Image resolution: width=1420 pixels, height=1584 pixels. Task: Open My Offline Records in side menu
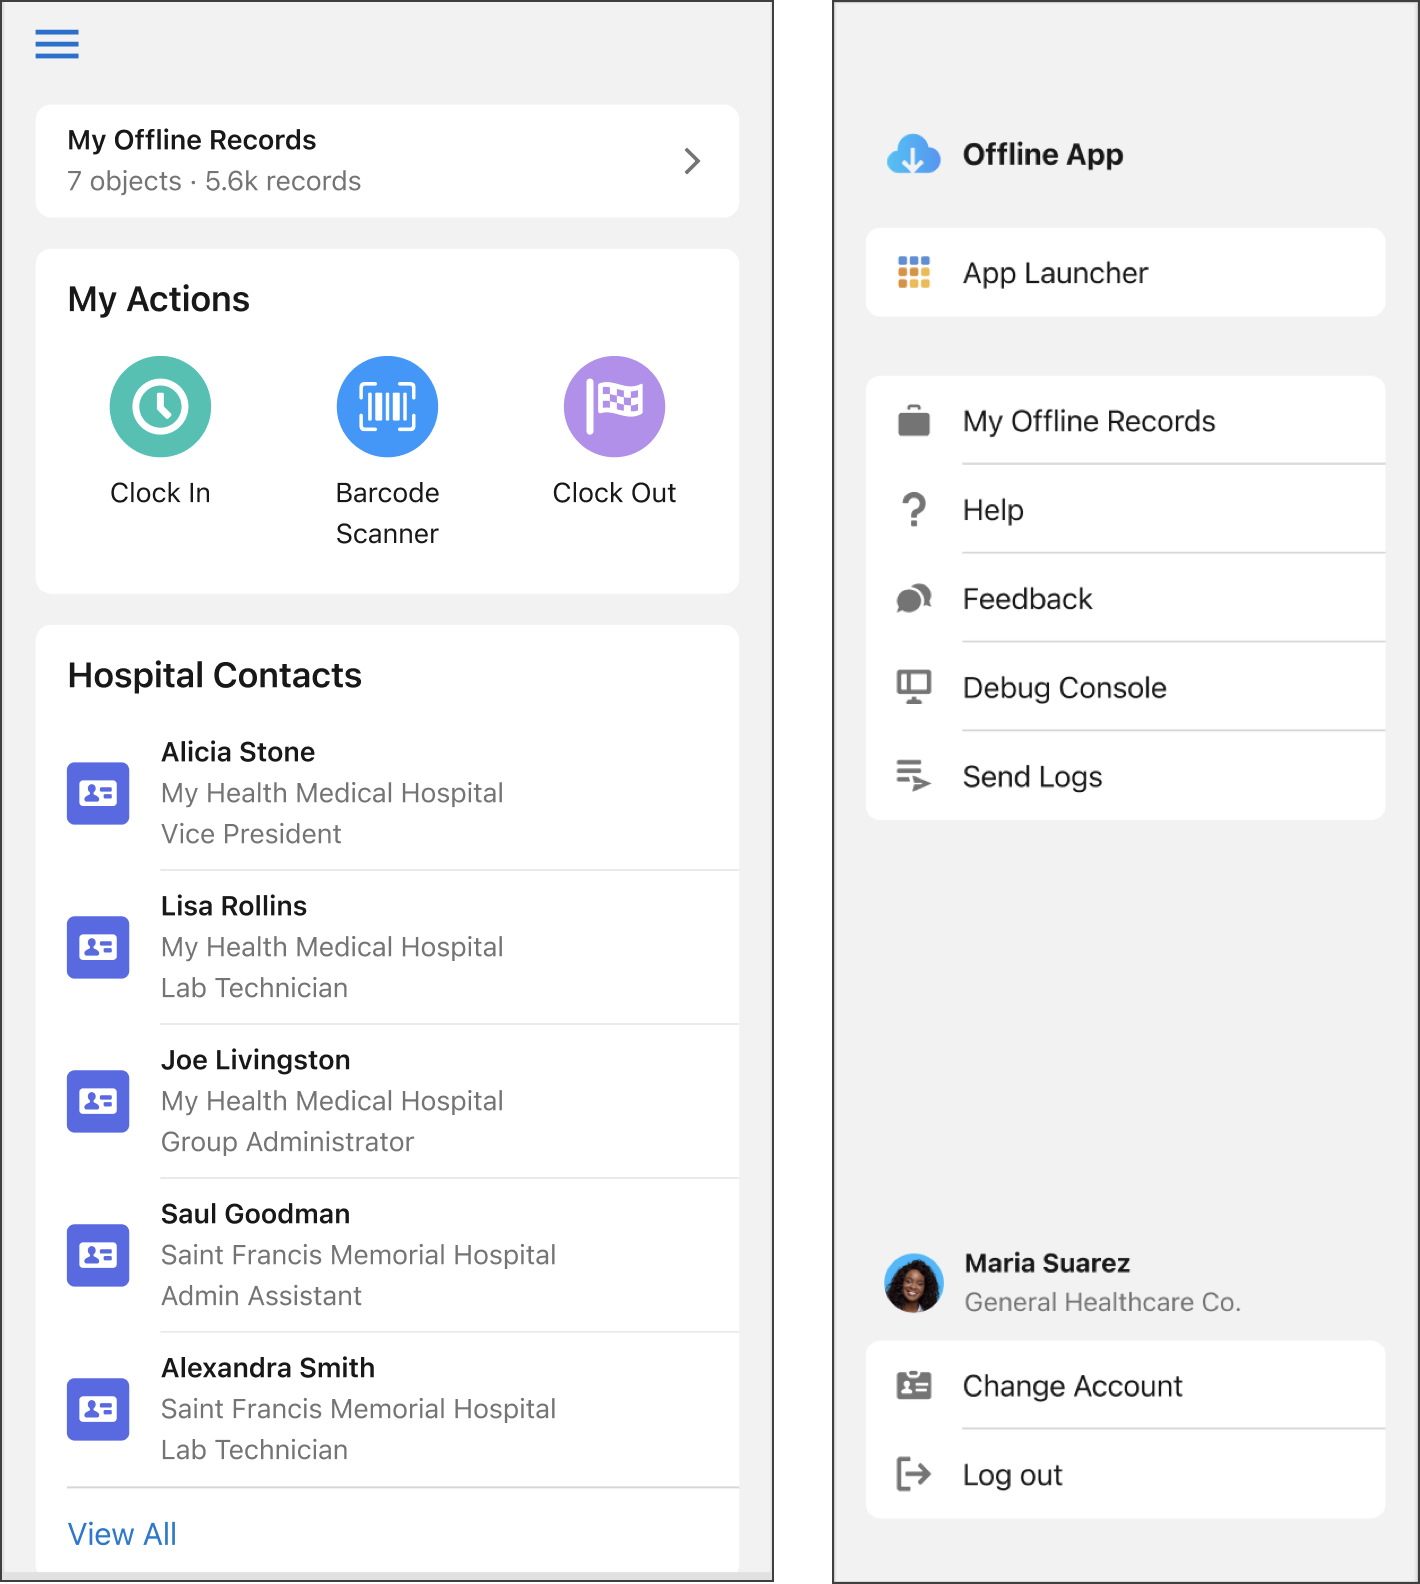(1088, 421)
